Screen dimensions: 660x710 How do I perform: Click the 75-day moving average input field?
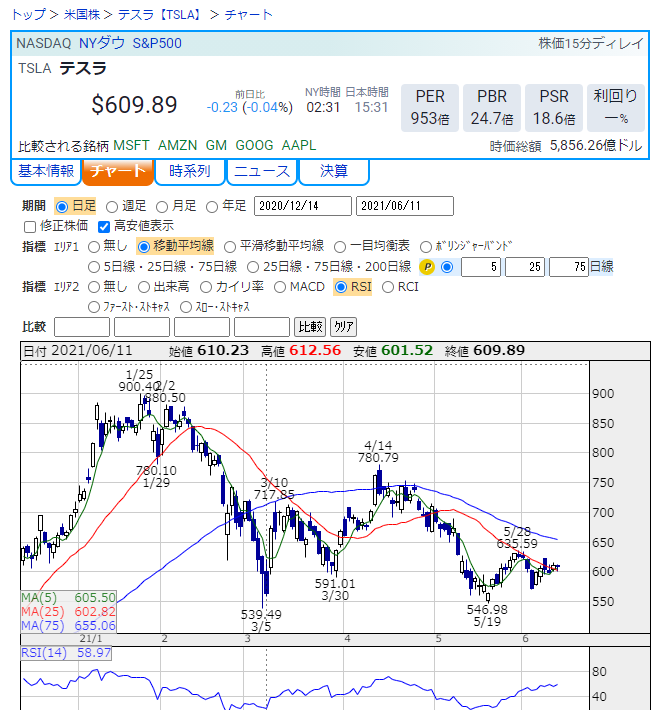click(568, 267)
